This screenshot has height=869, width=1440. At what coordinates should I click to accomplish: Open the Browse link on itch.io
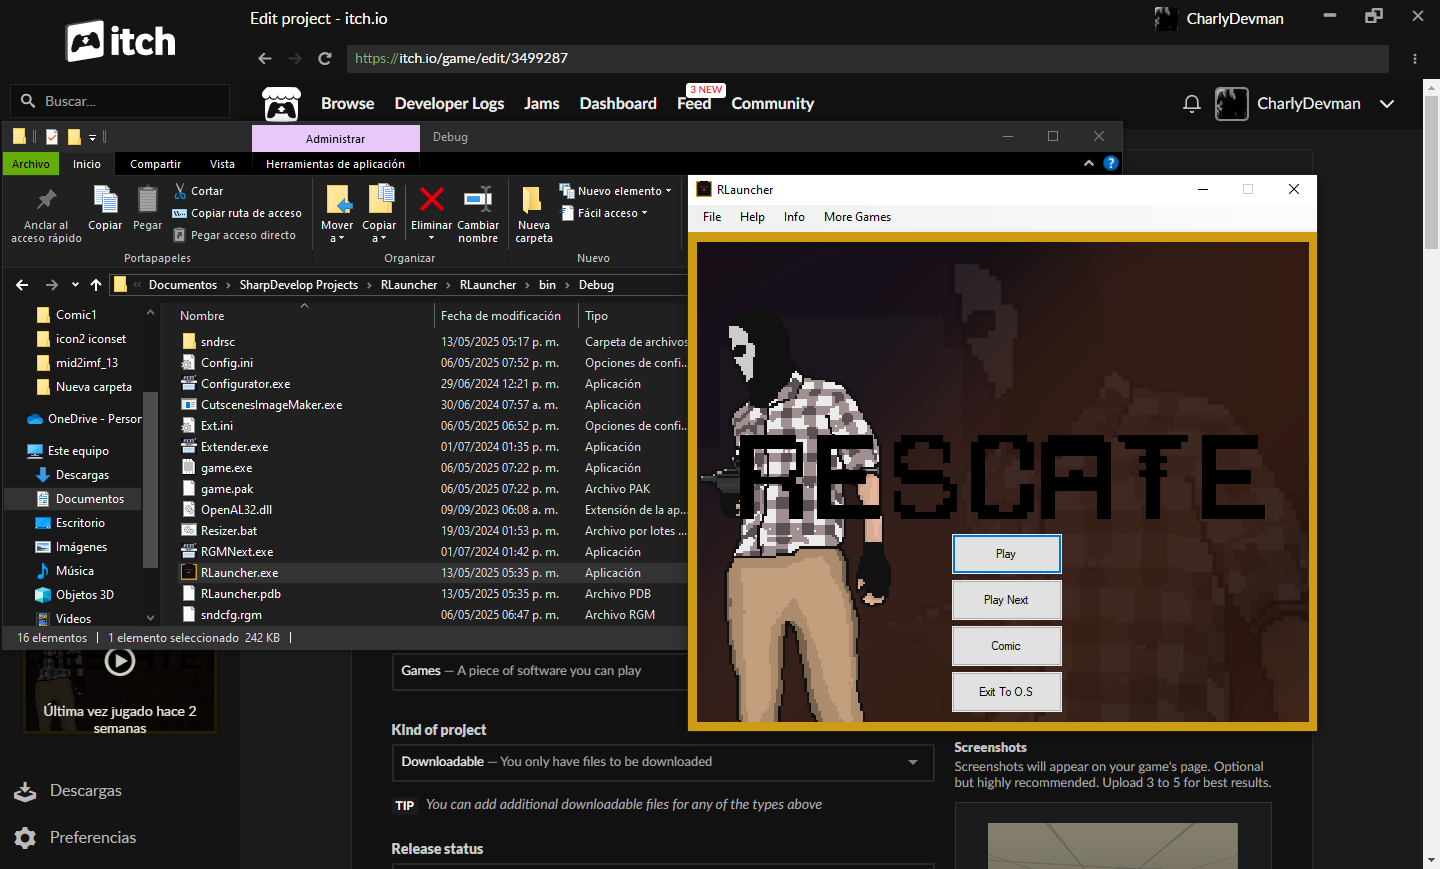347,104
